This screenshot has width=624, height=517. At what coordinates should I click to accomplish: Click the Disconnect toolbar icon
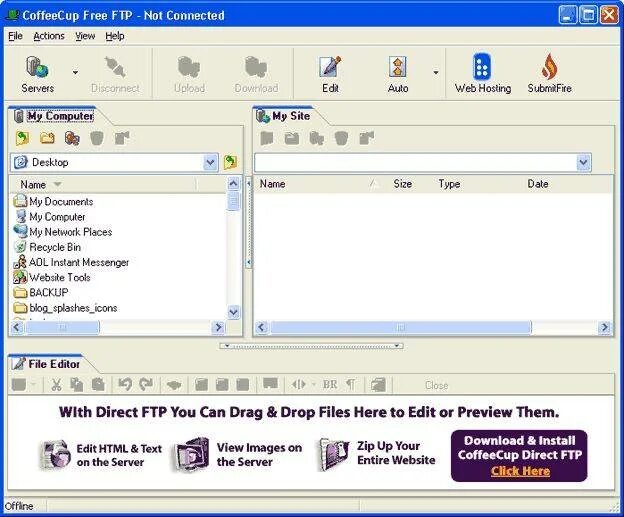[115, 74]
